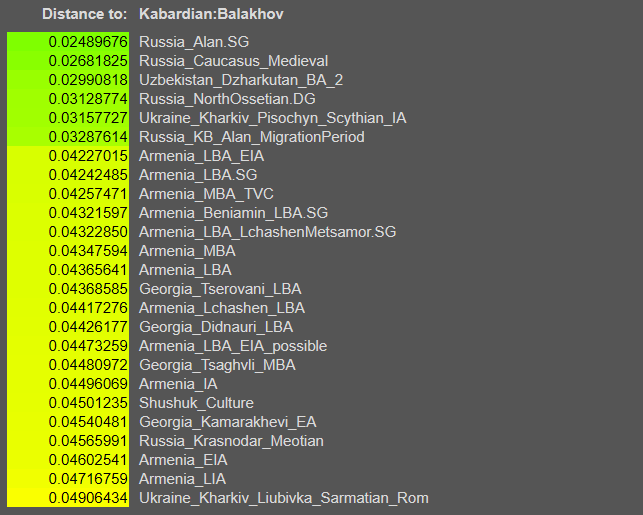Select Ukraine_Kharkiv_Liubivka_Sarmatian_Rom entry
The height and width of the screenshot is (515, 643).
point(284,498)
